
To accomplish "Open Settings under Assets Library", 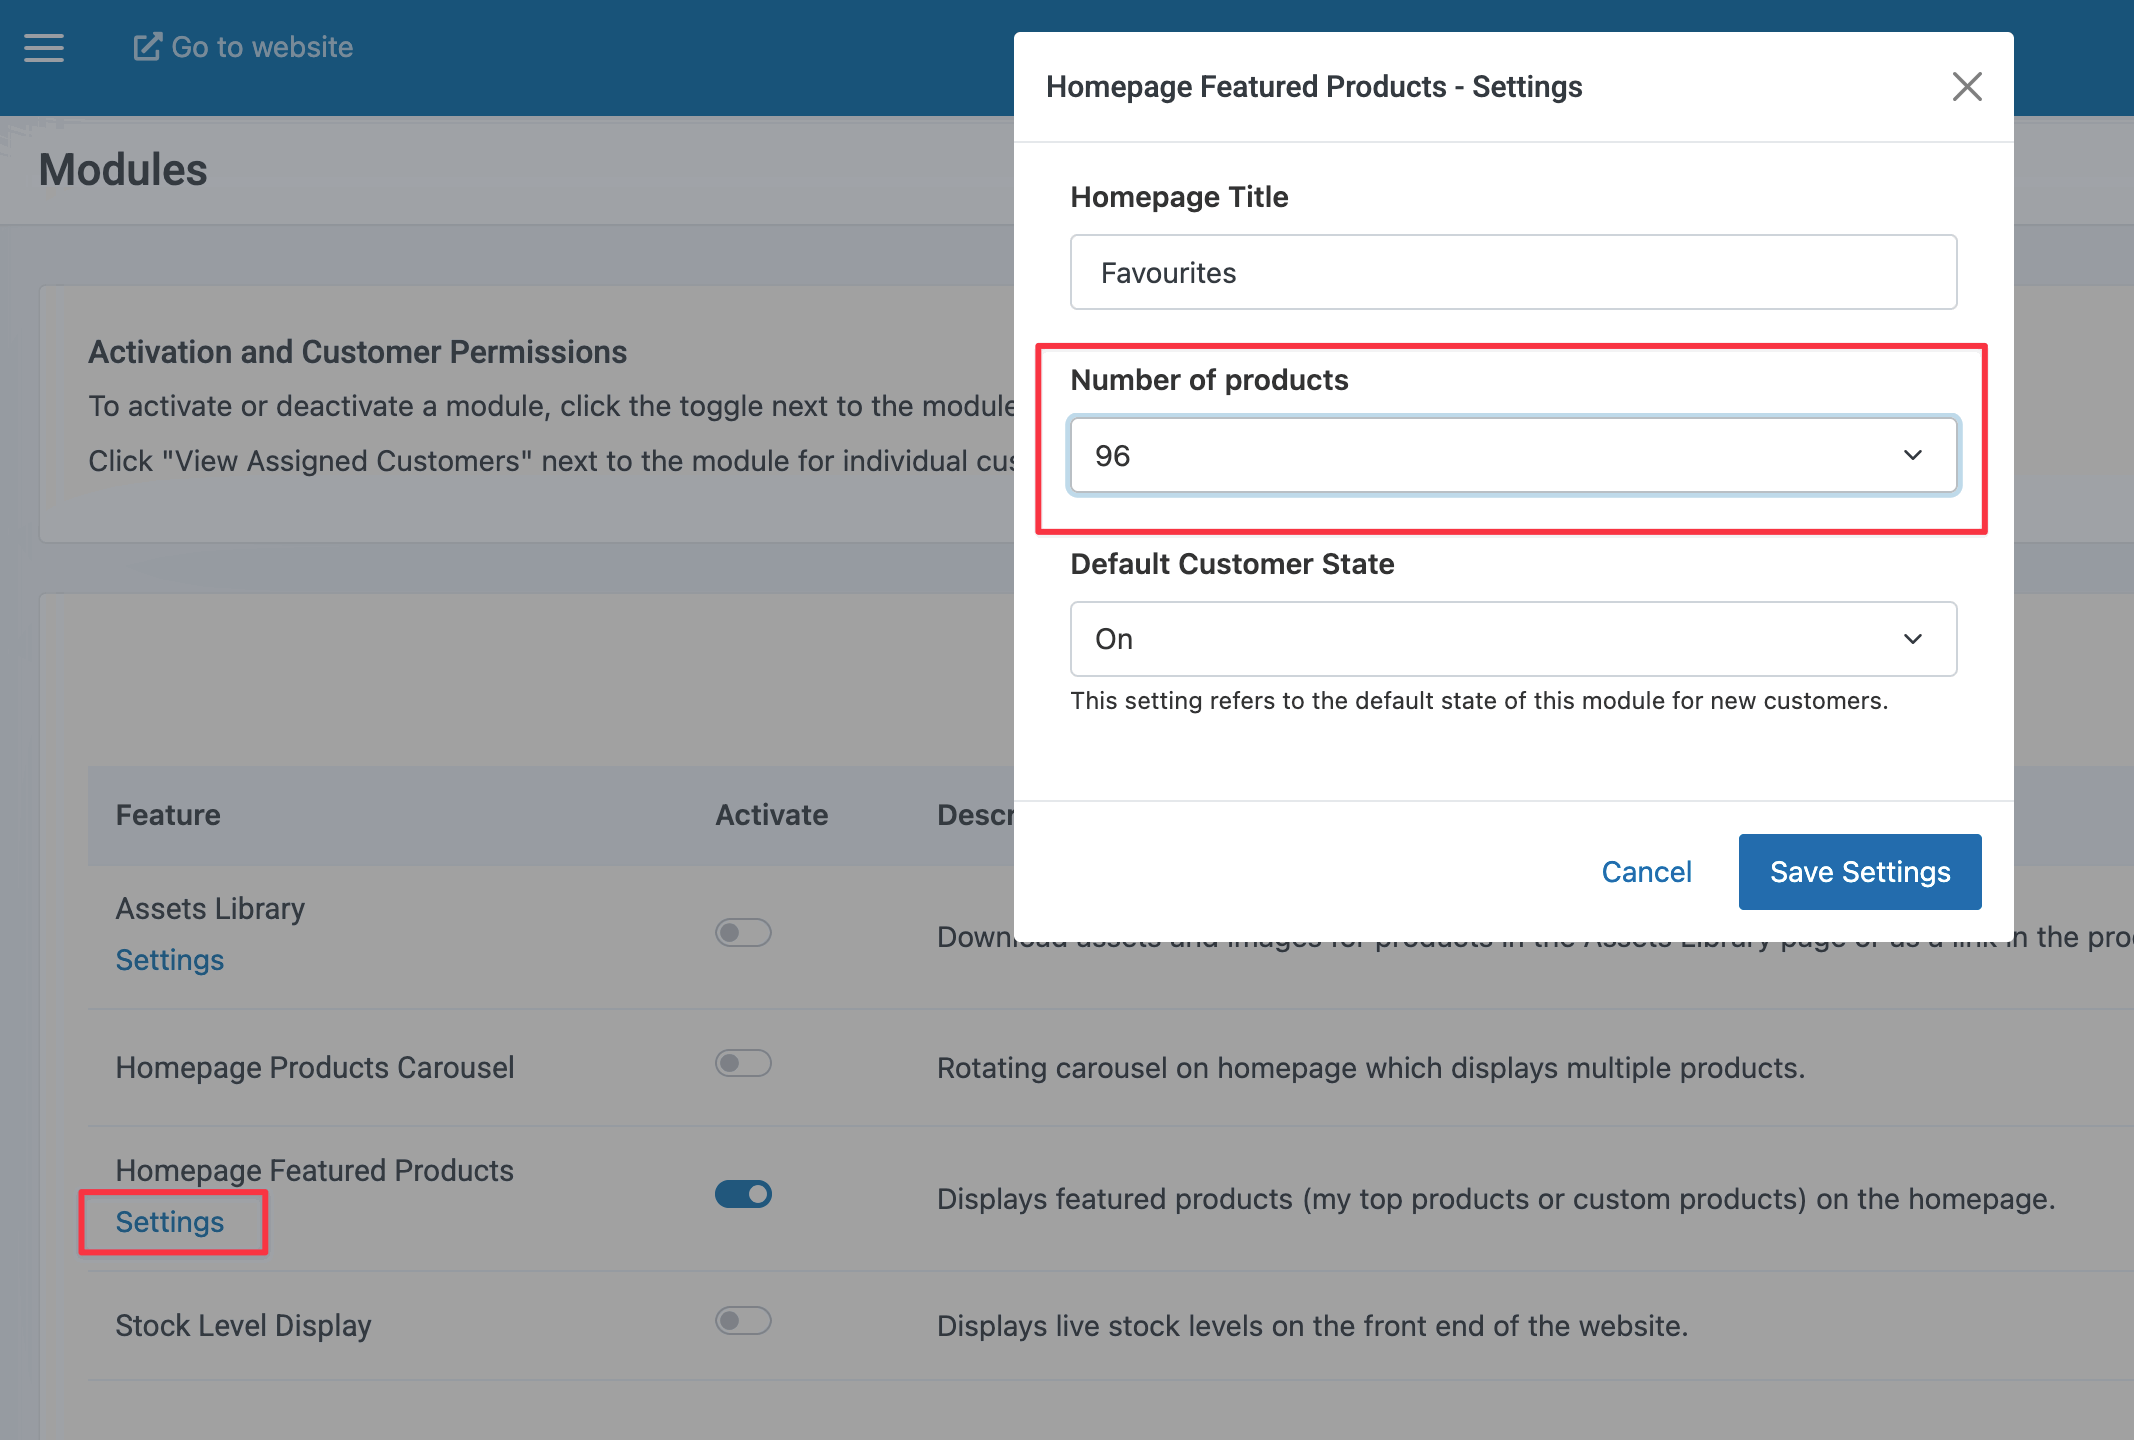I will point(170,960).
